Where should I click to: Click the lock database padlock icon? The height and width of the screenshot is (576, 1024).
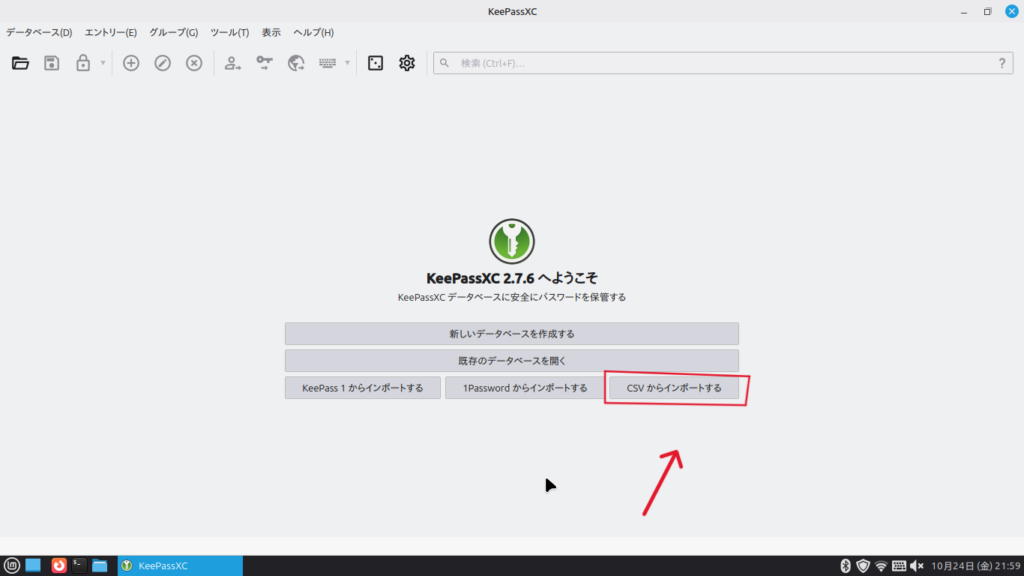click(x=83, y=63)
